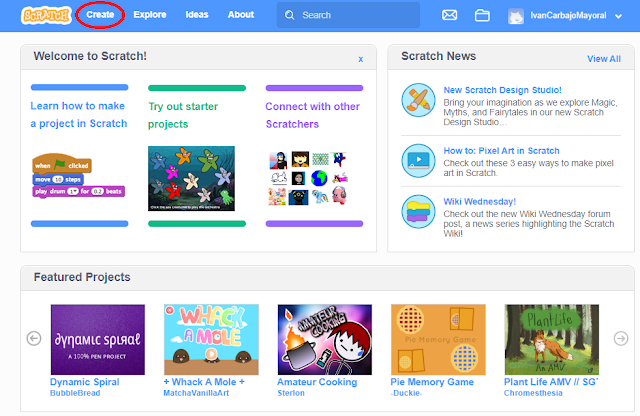640x416 pixels.
Task: Click the Wiki Wednesday blocks news icon
Action: click(x=418, y=212)
